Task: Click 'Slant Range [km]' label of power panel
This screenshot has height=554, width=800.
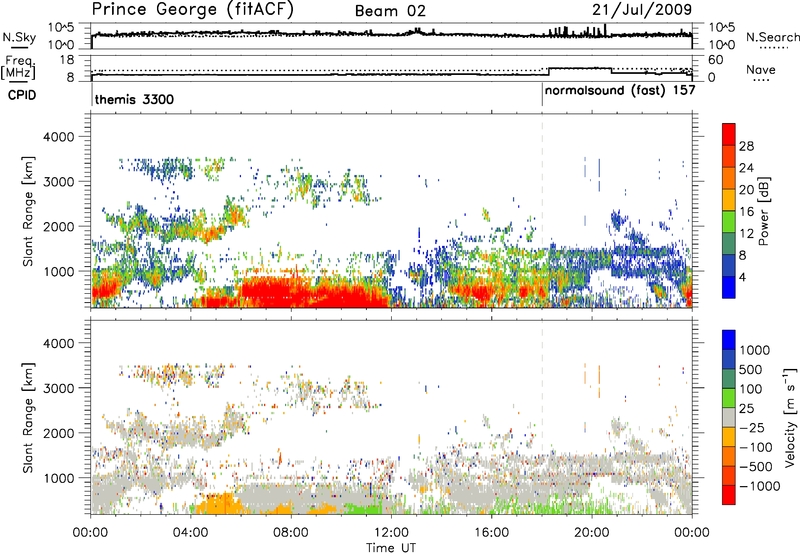Action: click(29, 211)
